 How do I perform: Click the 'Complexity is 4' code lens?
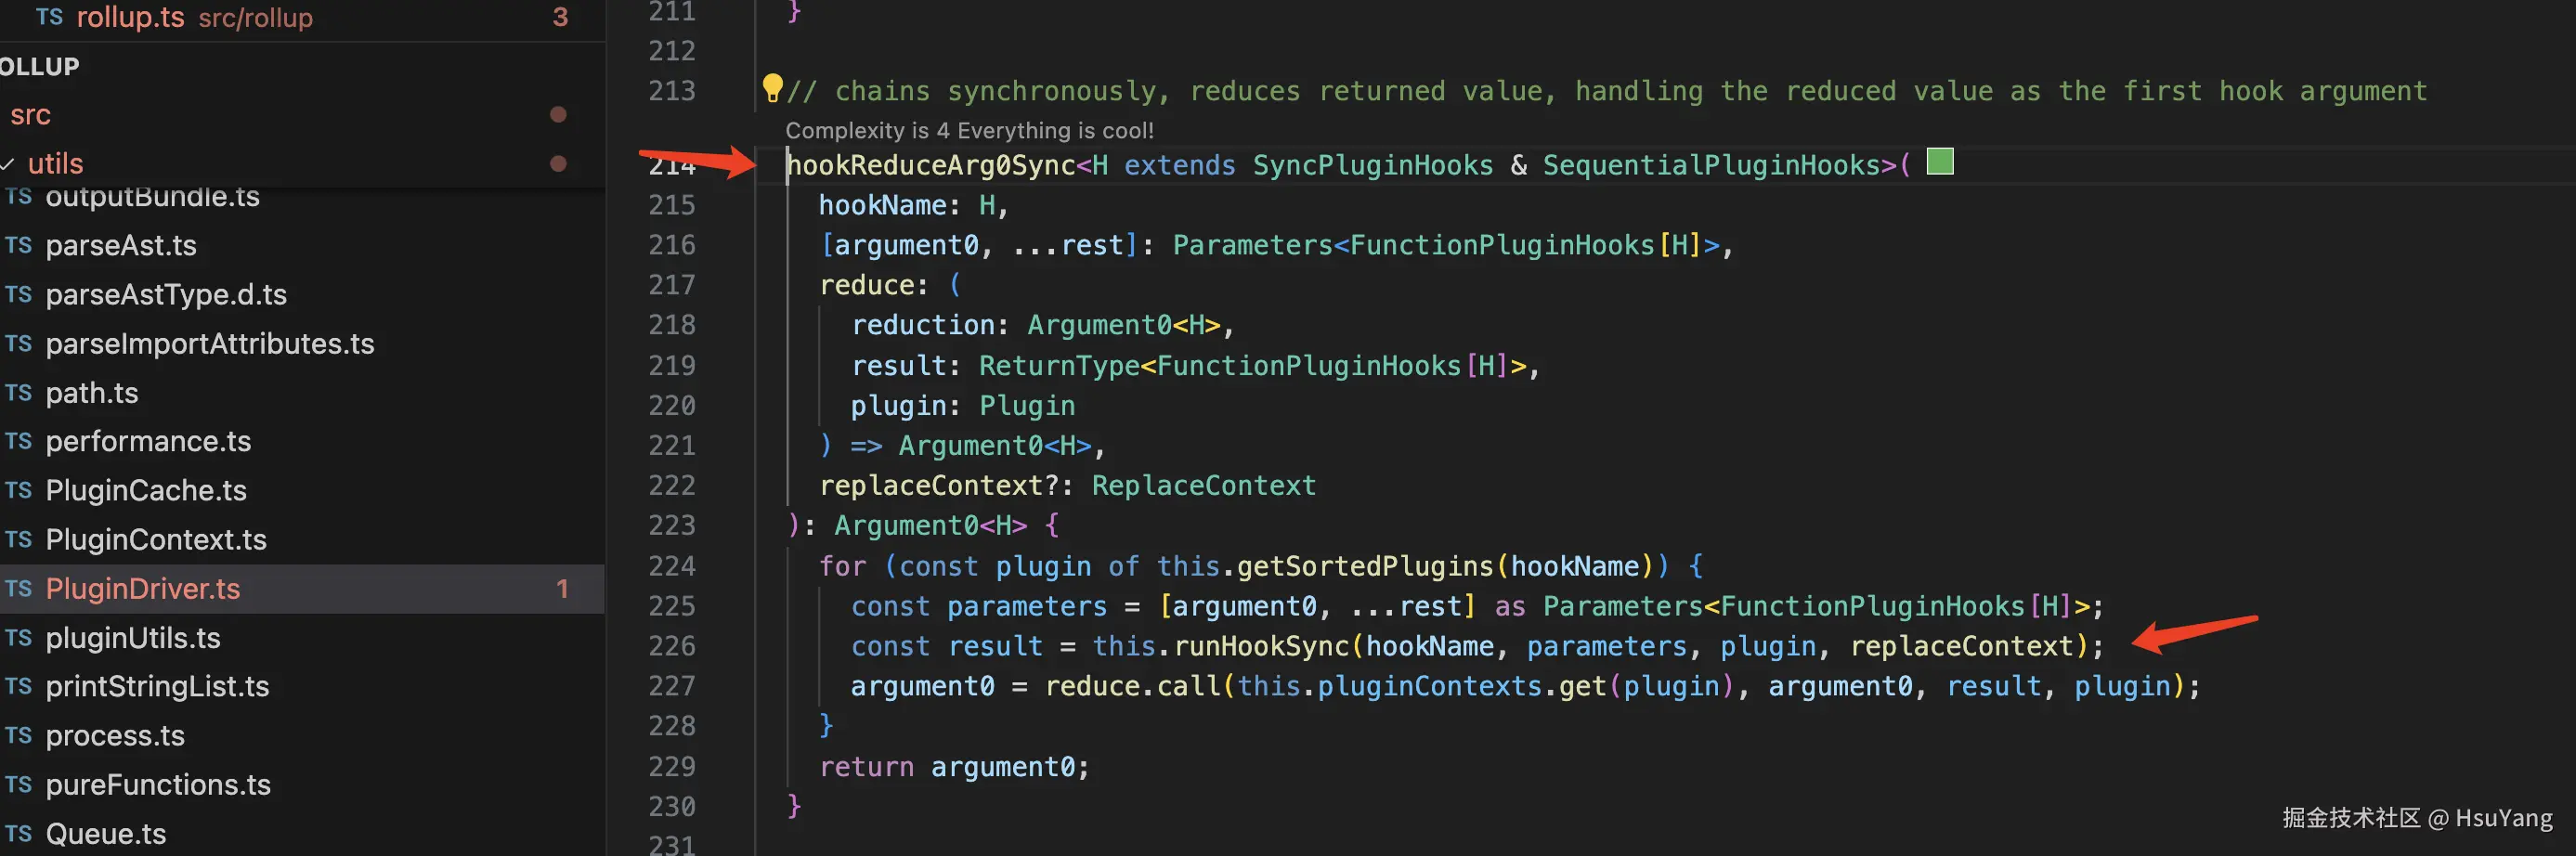pyautogui.click(x=969, y=130)
